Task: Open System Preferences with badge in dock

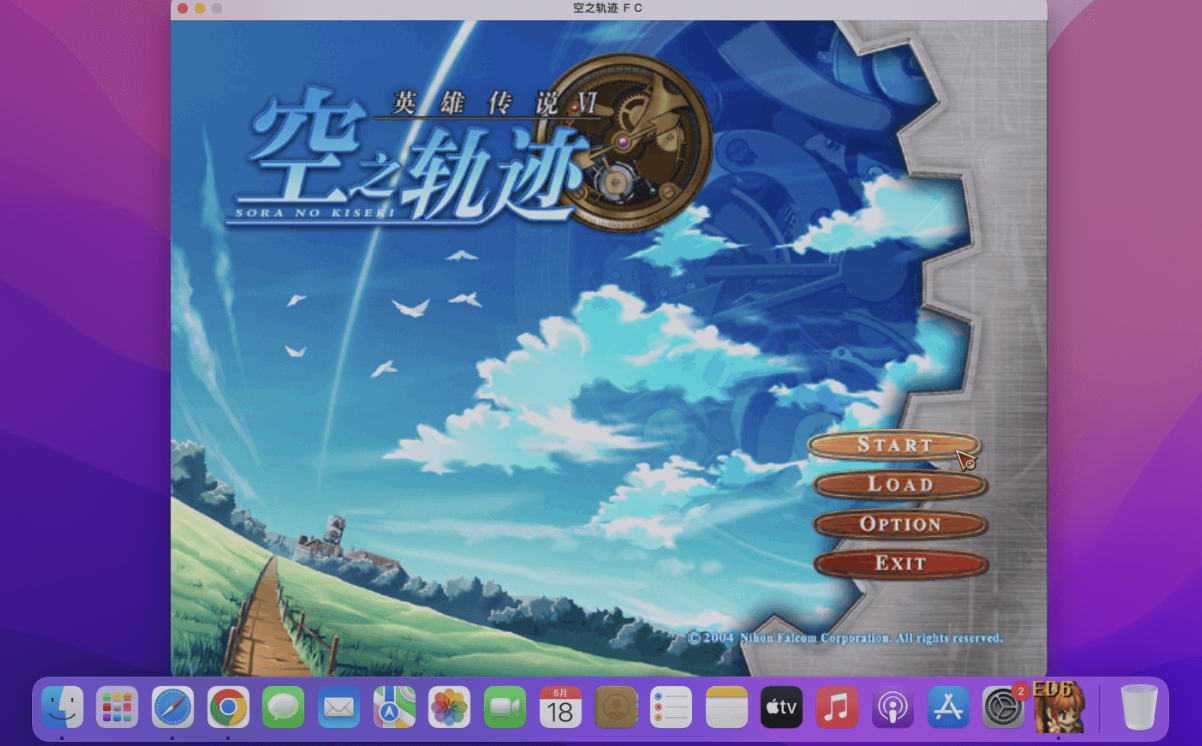Action: coord(1003,708)
